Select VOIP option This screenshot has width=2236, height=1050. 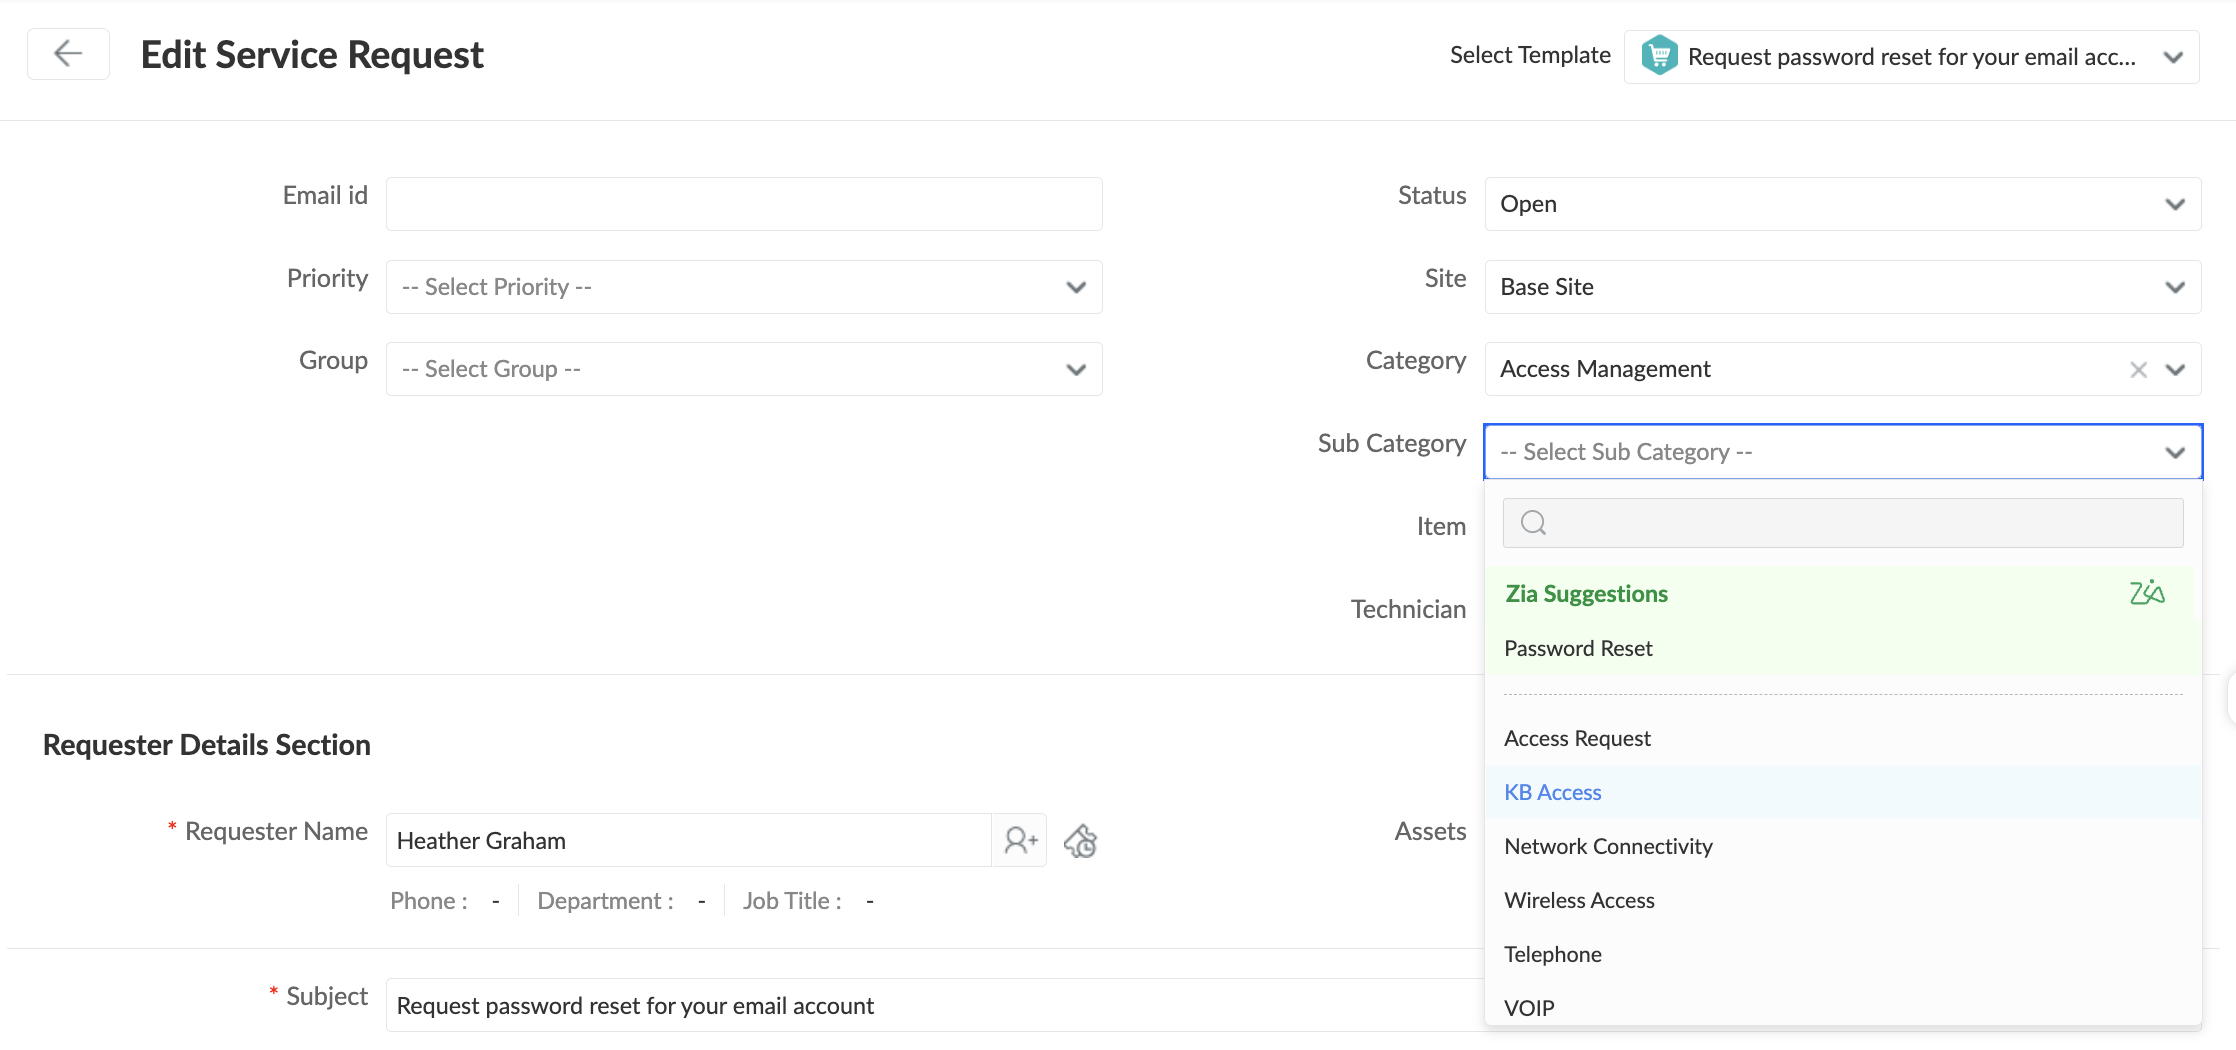coord(1843,1008)
